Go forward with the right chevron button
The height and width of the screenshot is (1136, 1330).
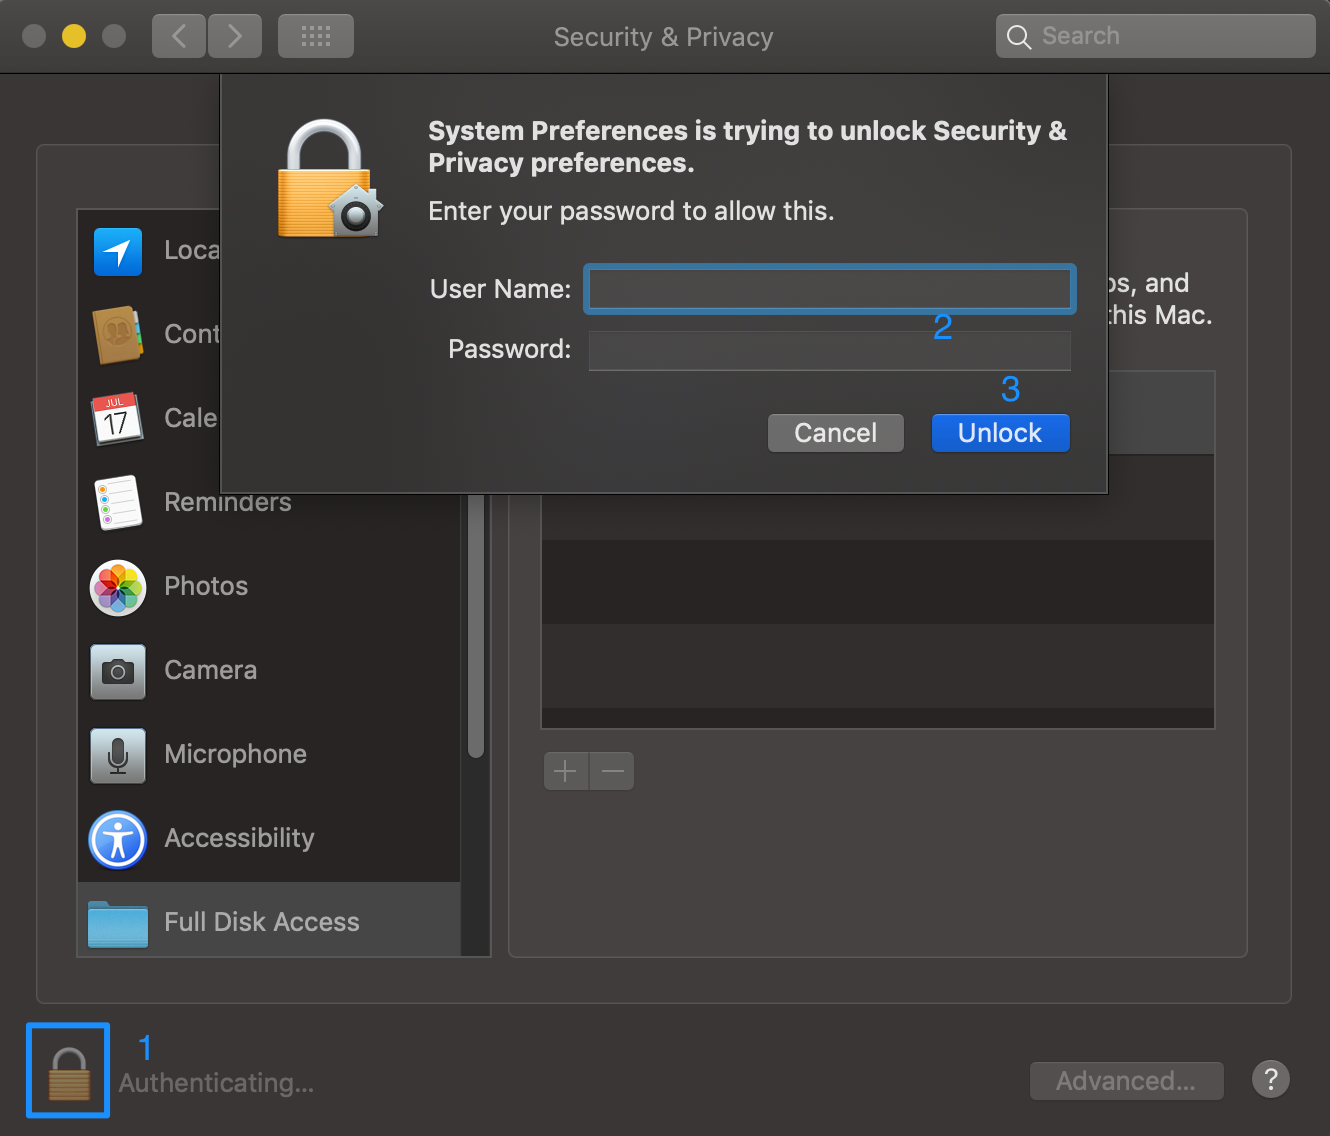[235, 36]
